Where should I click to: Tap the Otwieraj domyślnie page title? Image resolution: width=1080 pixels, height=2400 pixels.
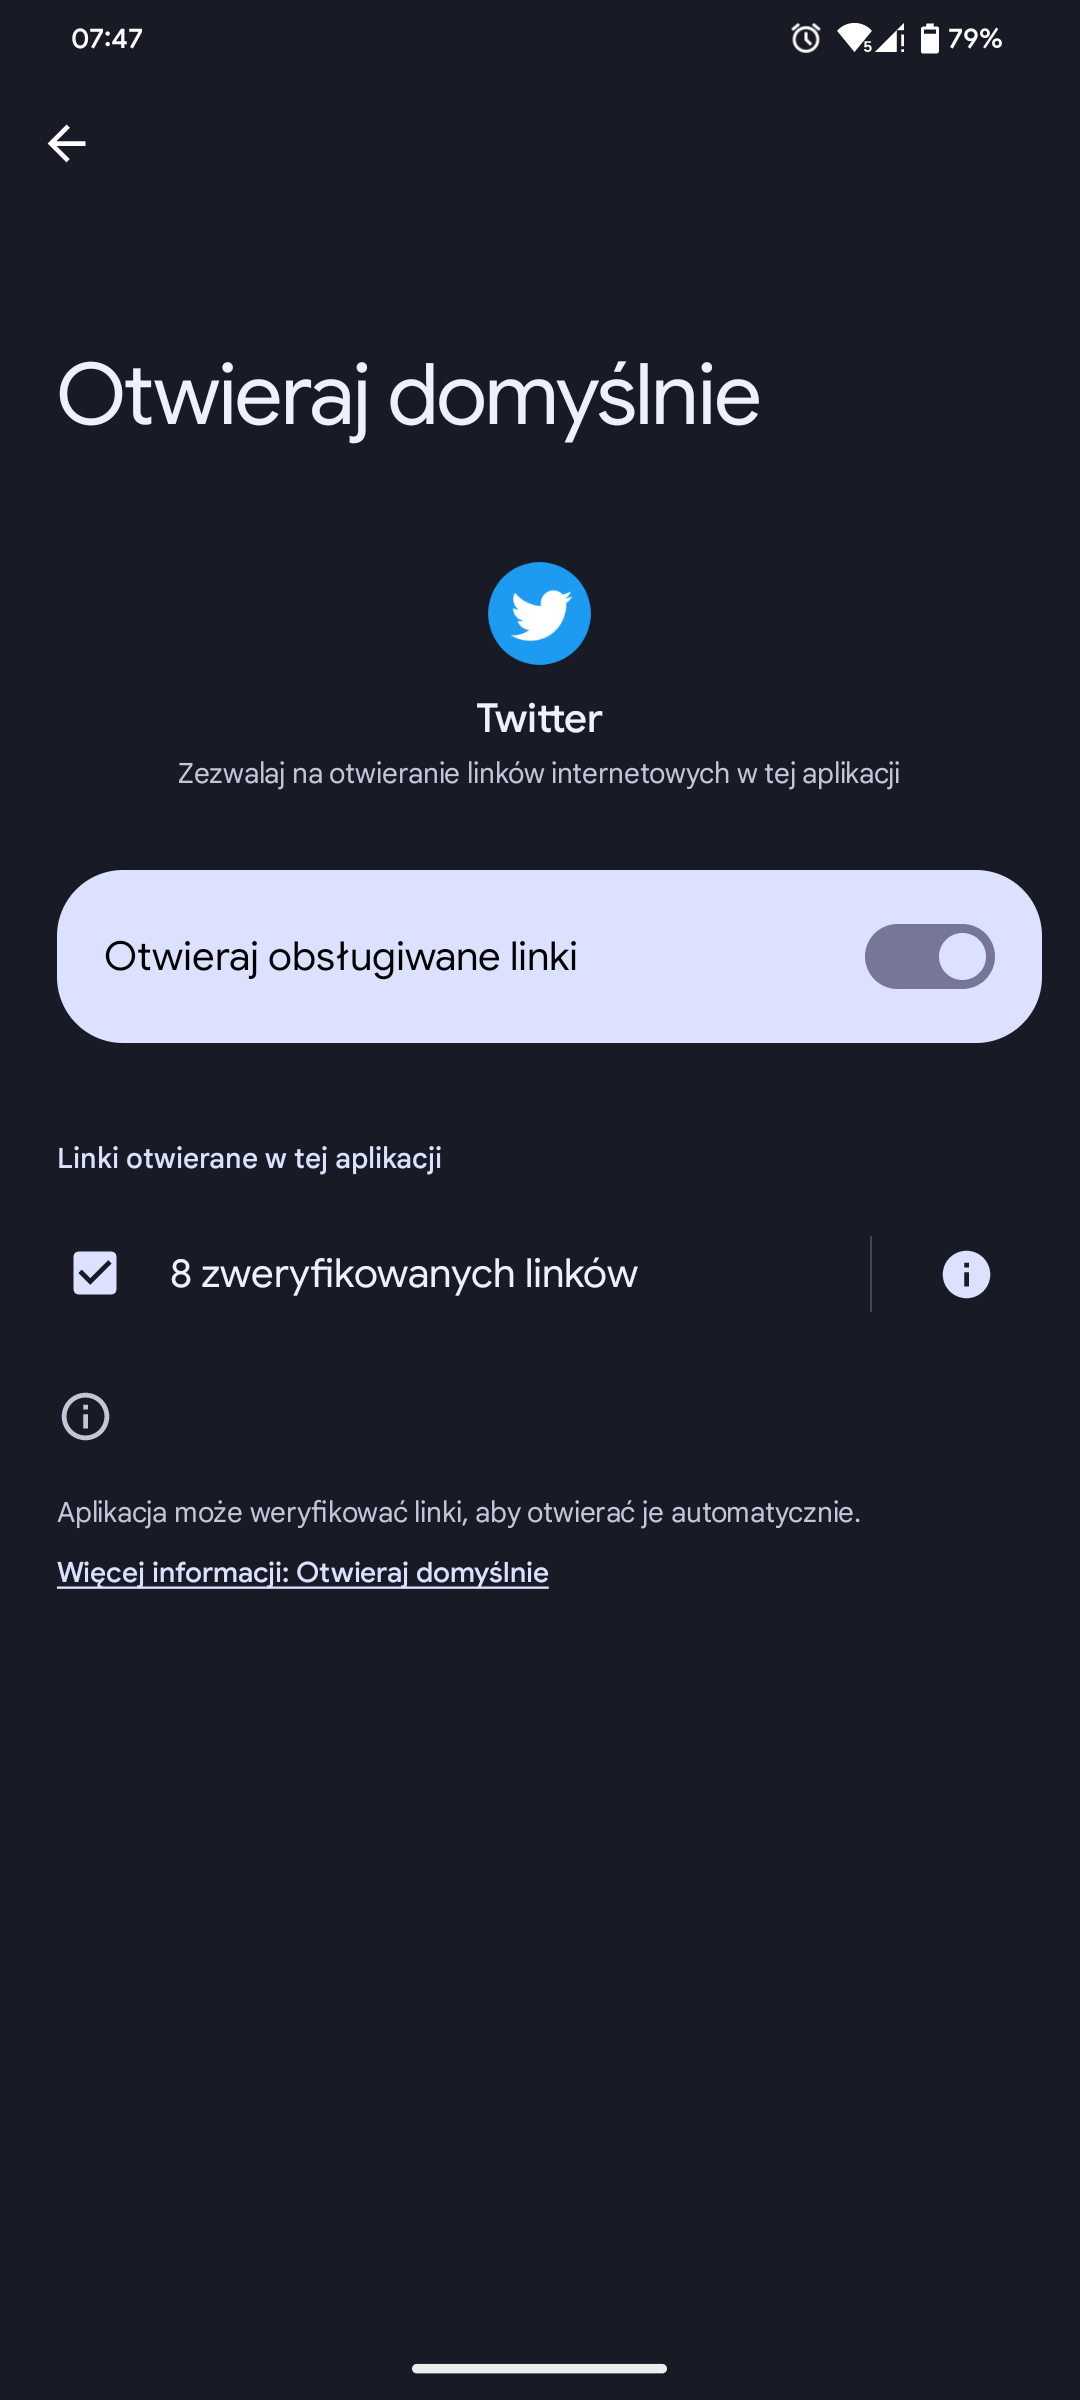click(x=408, y=397)
